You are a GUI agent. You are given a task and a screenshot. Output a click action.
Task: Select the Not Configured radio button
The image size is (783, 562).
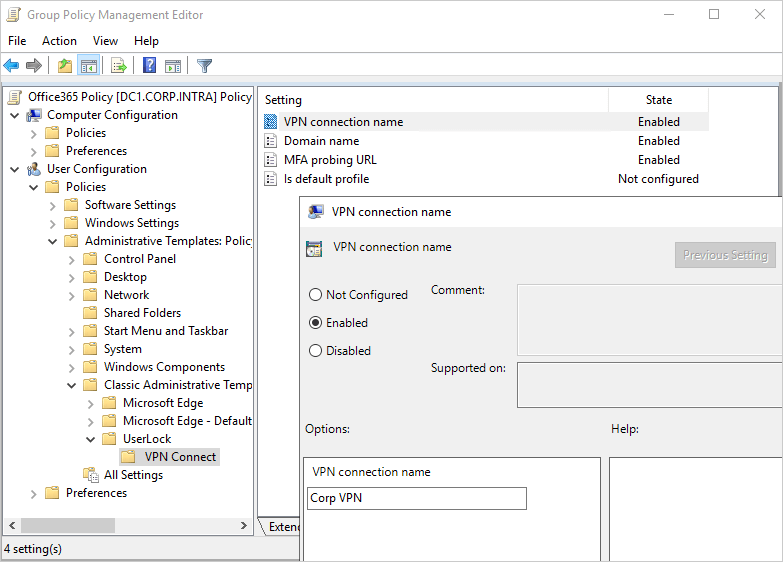(x=316, y=295)
